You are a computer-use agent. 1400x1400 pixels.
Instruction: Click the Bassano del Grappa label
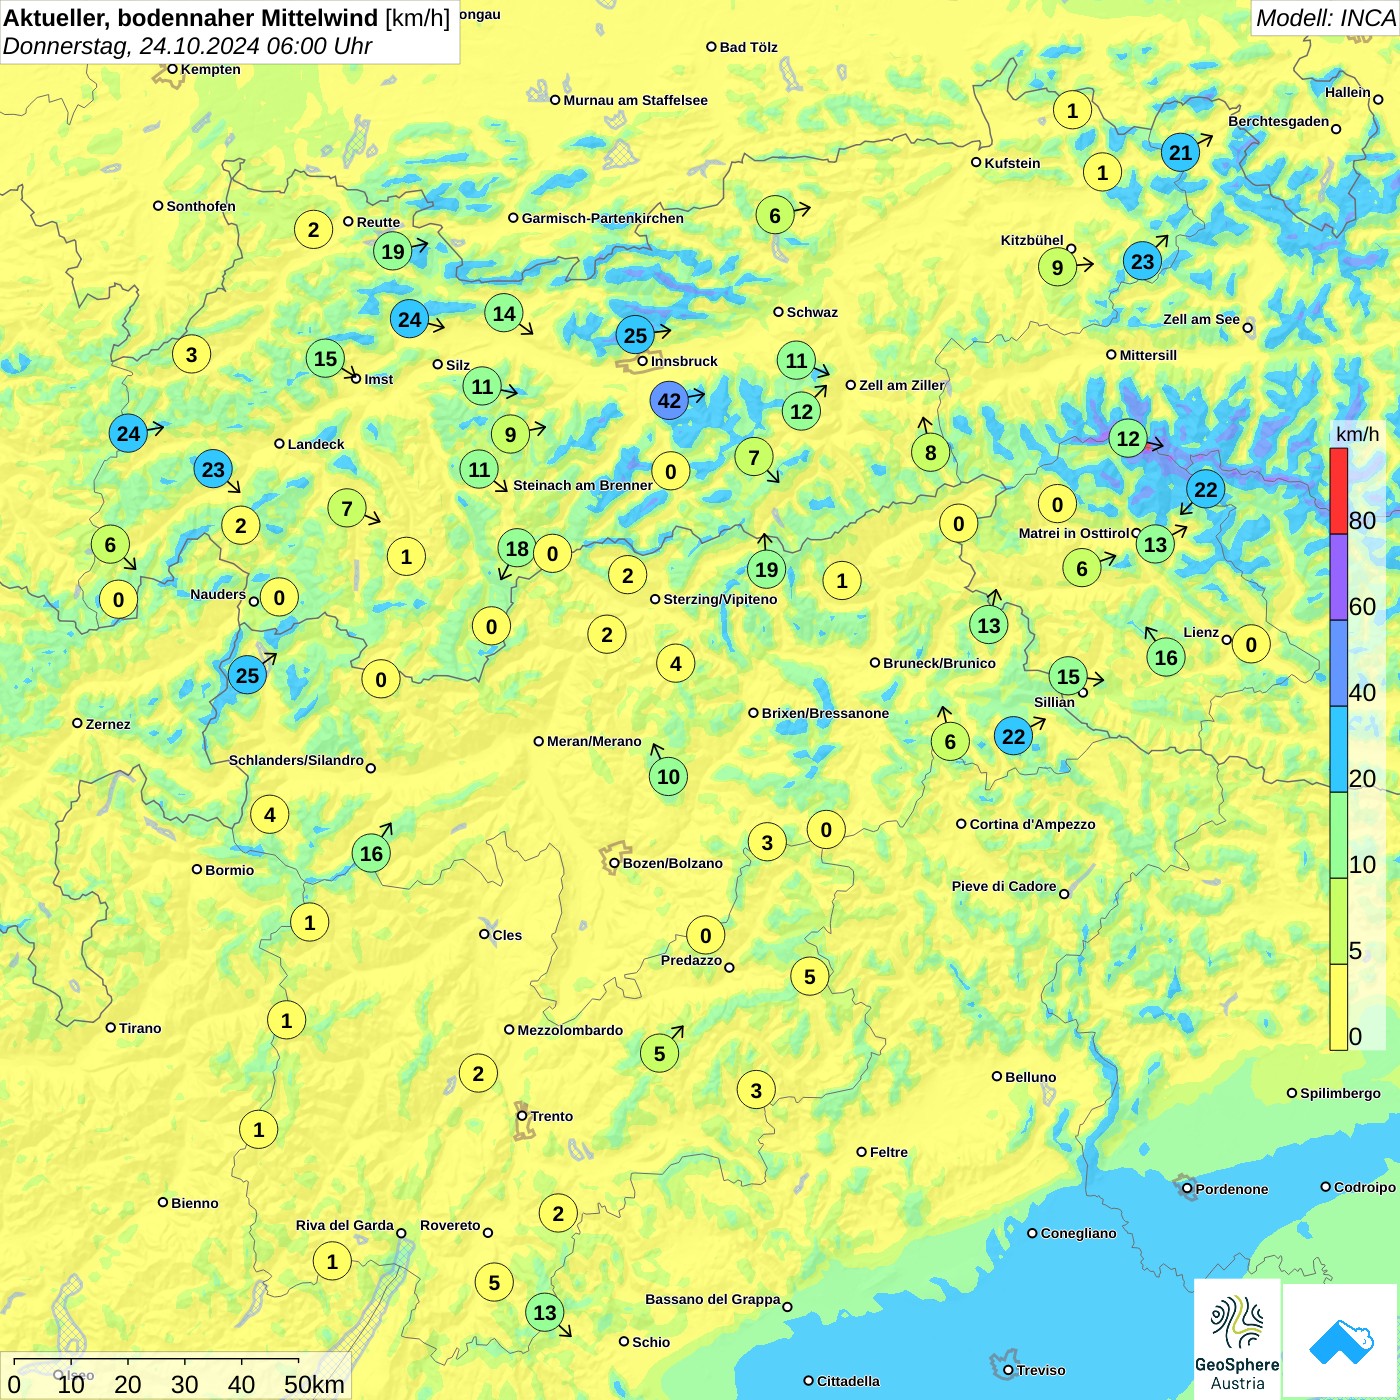tap(713, 1299)
